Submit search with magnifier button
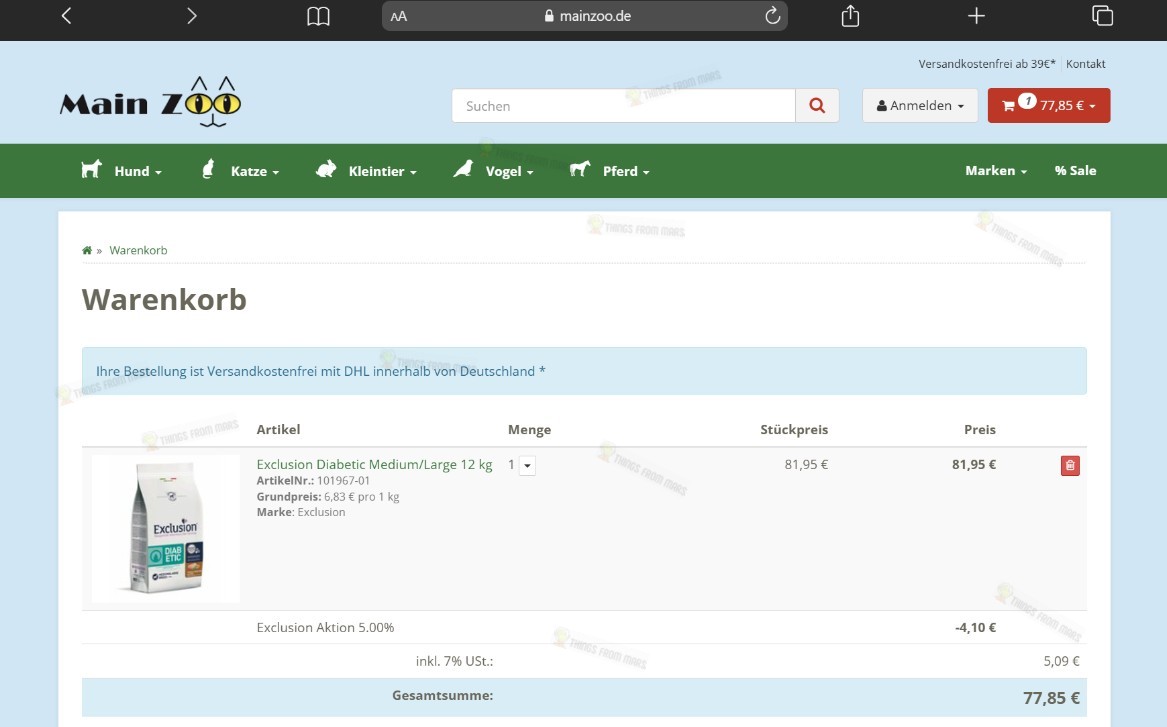Viewport: 1167px width, 727px height. point(817,106)
